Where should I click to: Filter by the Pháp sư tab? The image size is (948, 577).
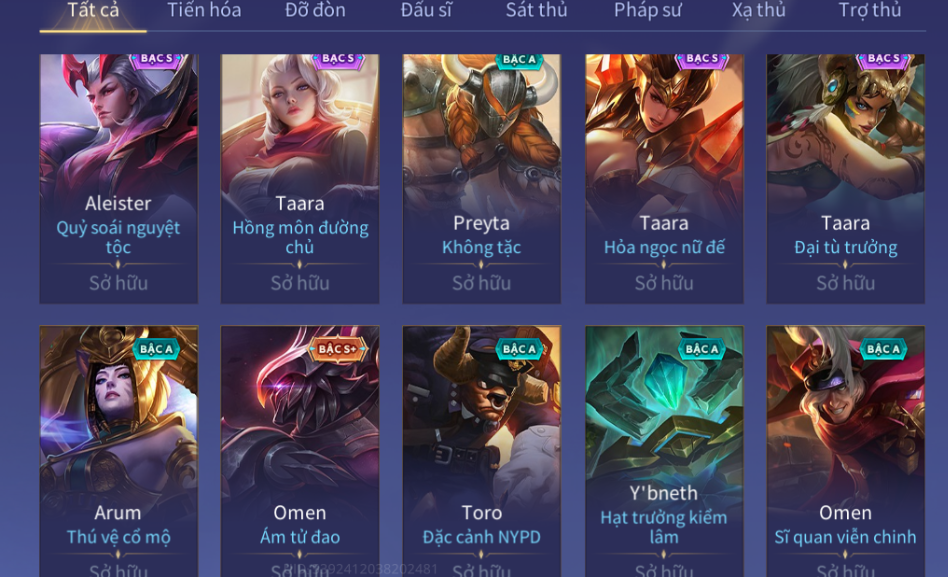[x=648, y=10]
